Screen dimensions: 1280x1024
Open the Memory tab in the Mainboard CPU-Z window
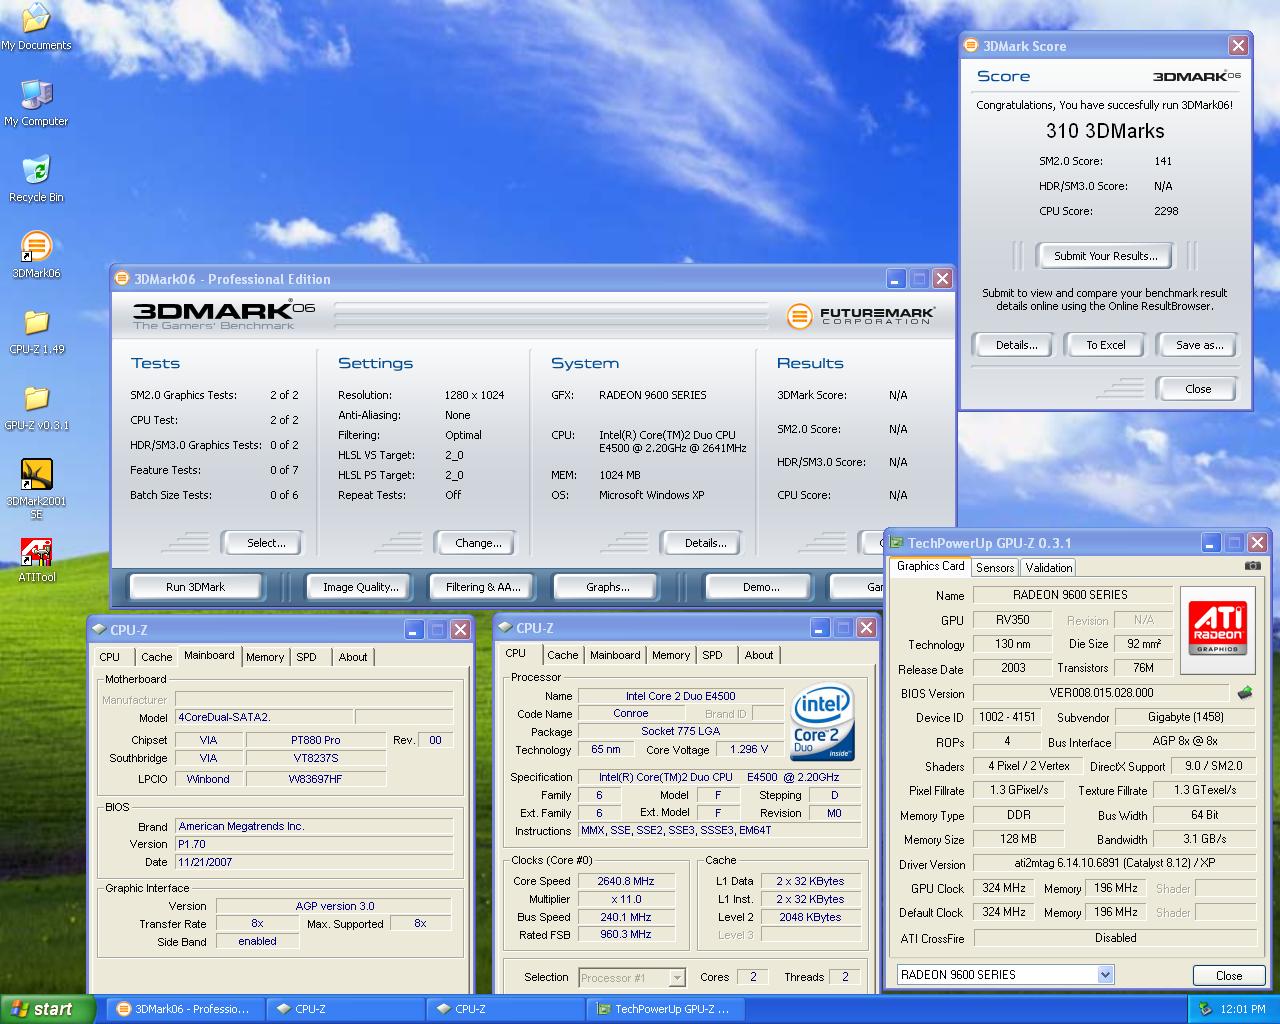pyautogui.click(x=265, y=657)
